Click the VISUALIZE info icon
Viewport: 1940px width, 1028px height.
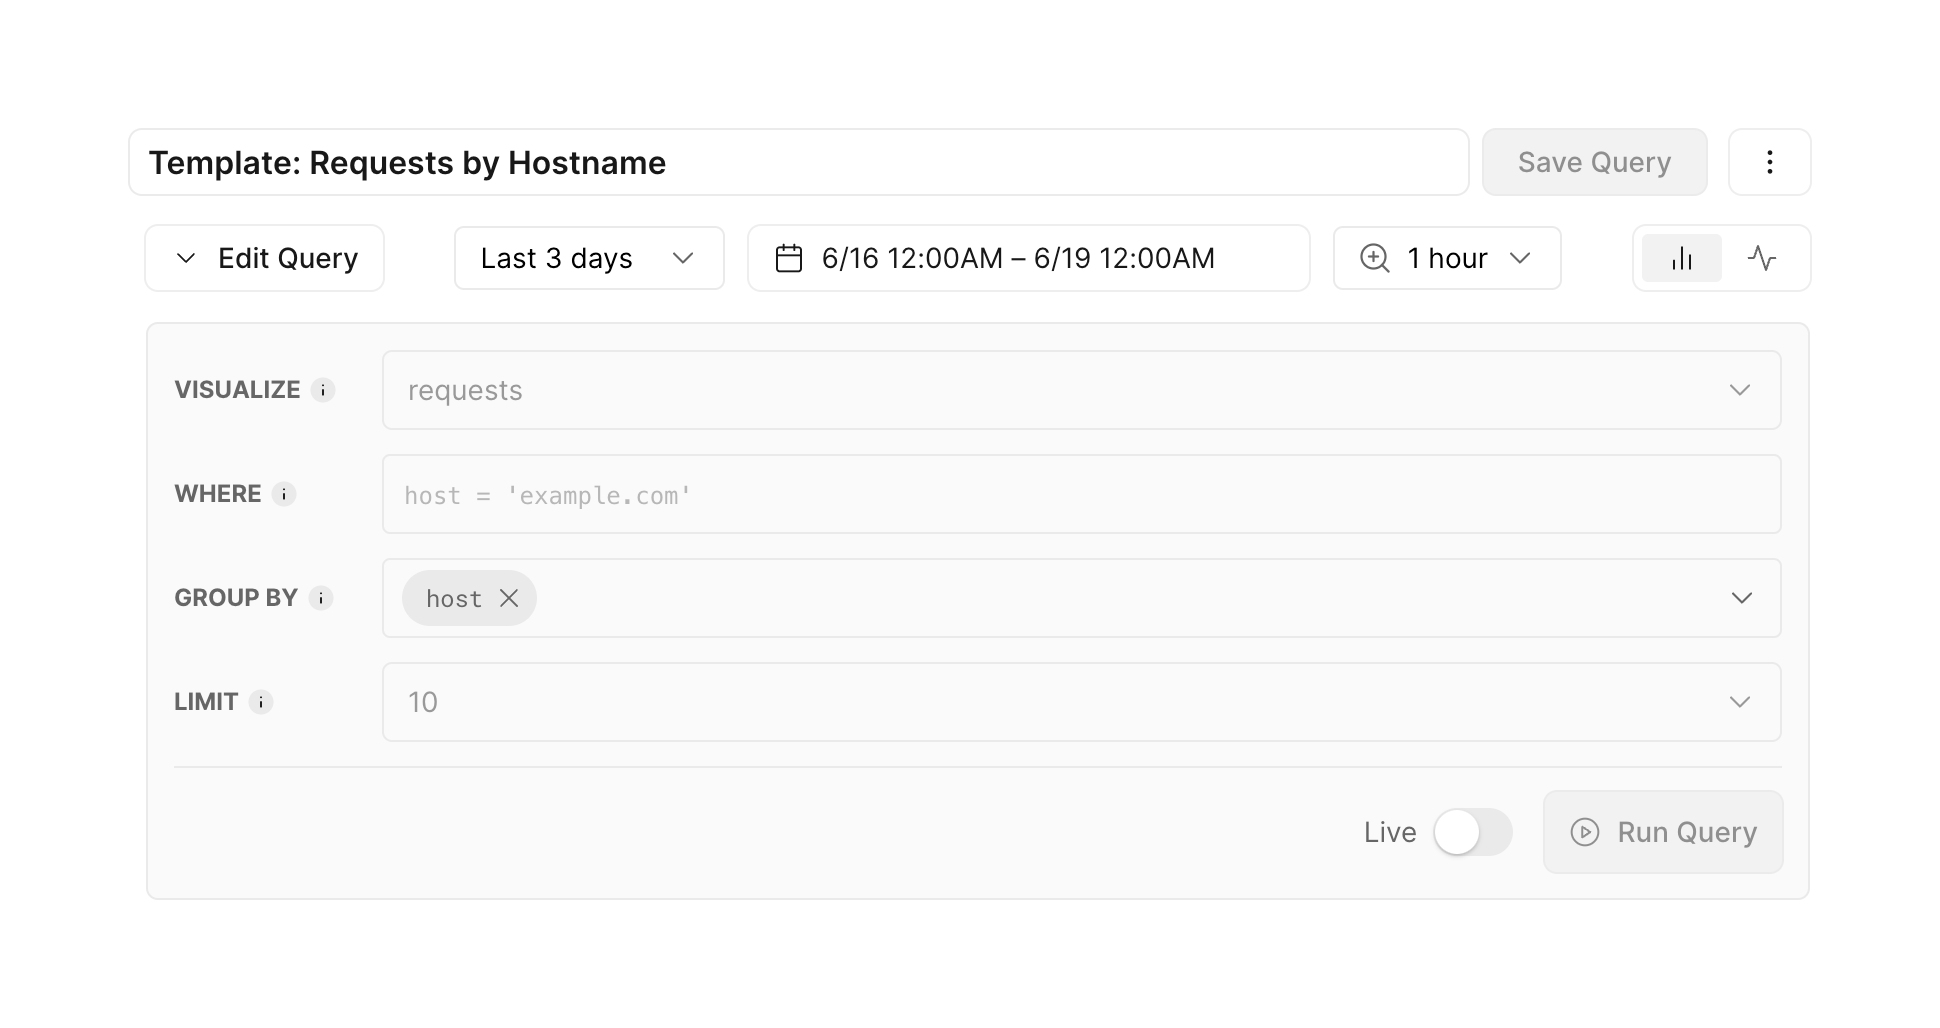322,390
